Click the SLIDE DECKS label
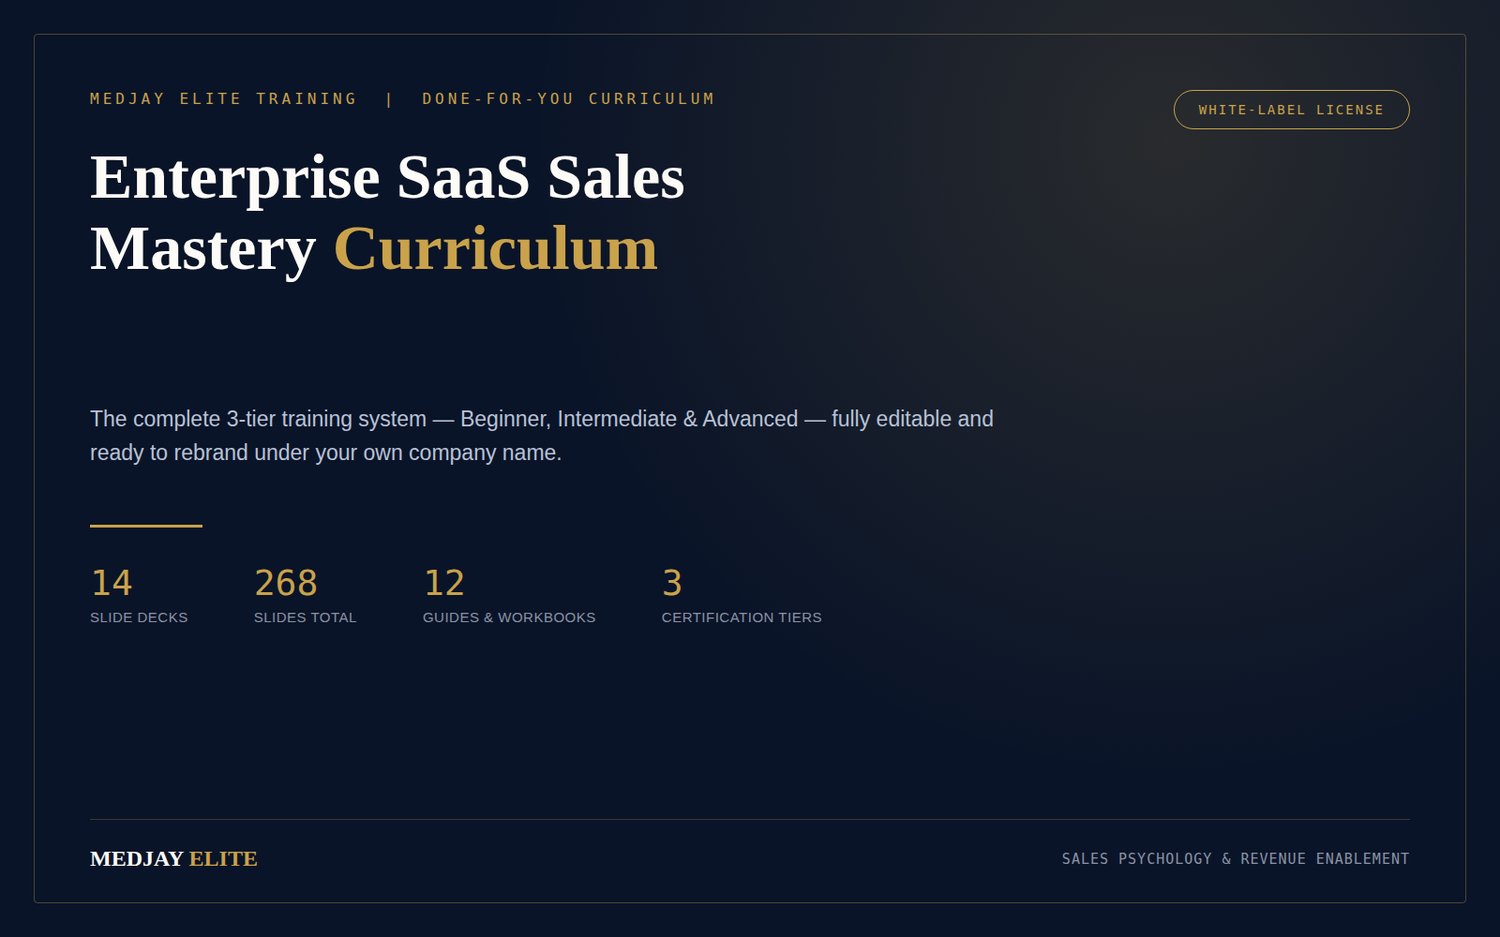The width and height of the screenshot is (1500, 937). 139,617
